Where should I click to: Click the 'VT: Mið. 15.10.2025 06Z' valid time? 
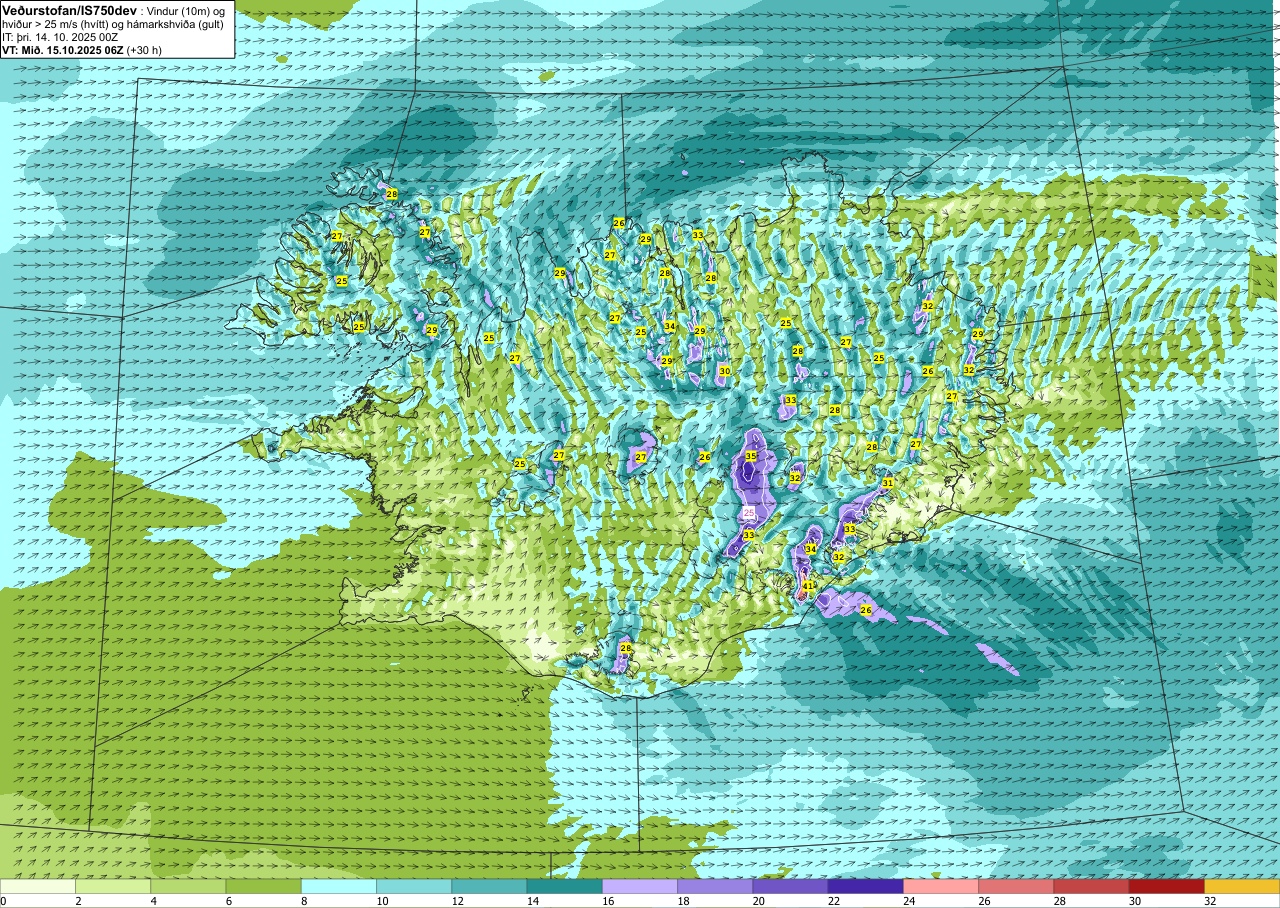pyautogui.click(x=62, y=49)
